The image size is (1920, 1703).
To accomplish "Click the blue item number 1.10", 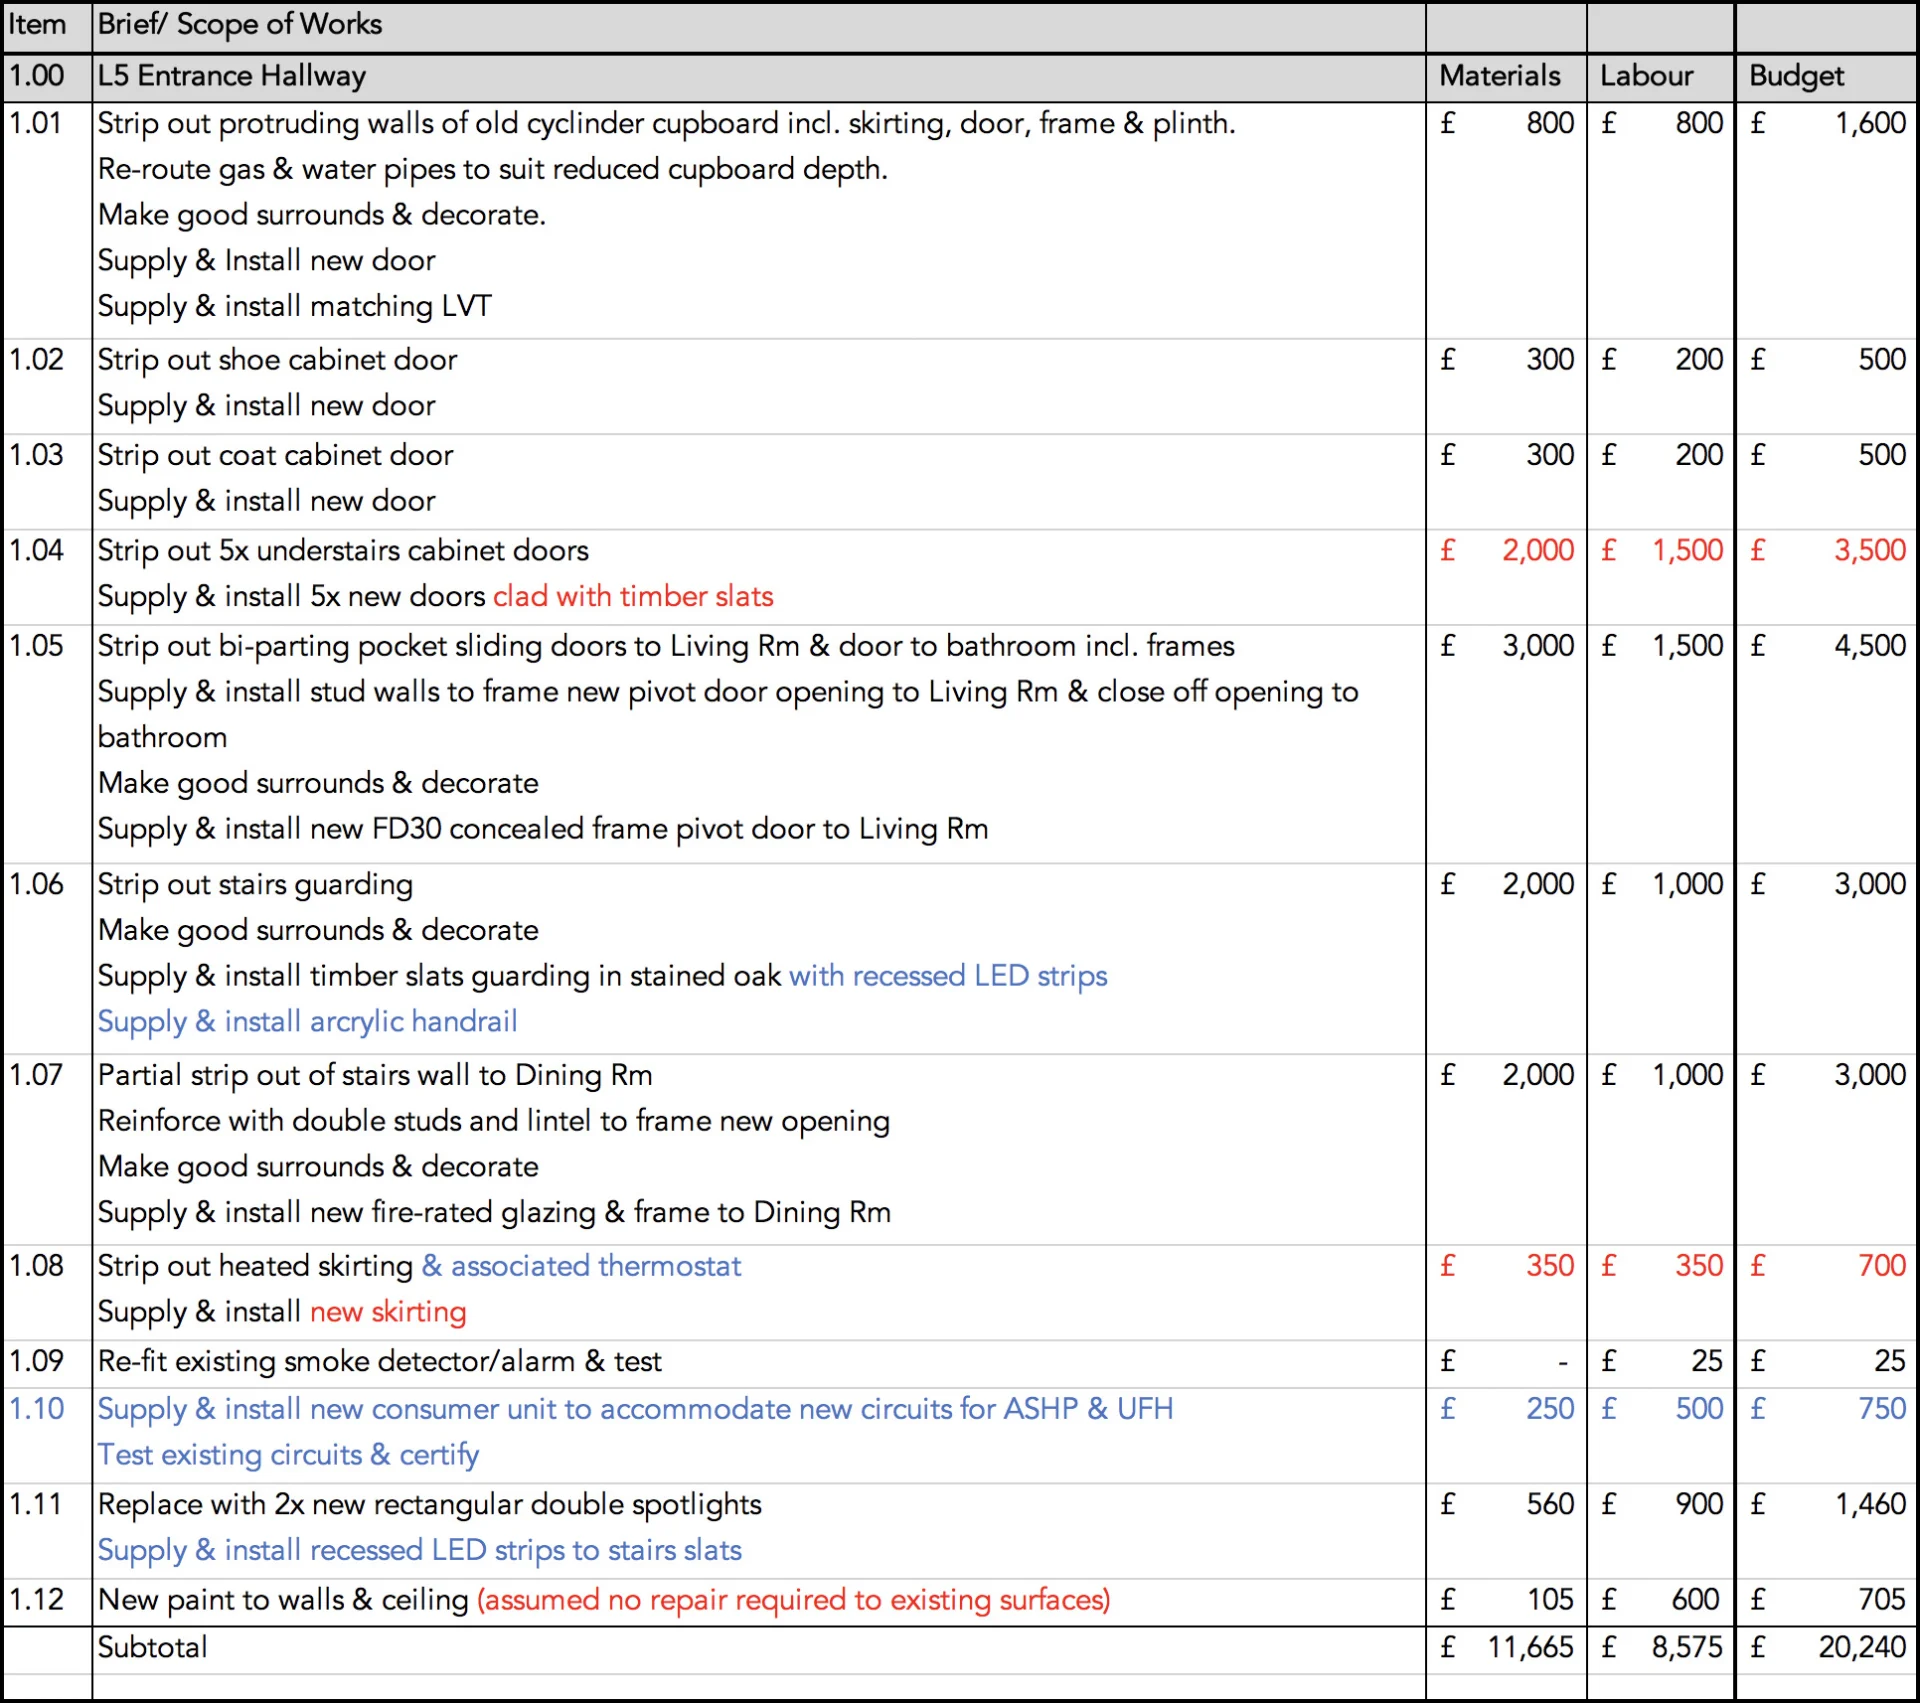I will click(36, 1409).
